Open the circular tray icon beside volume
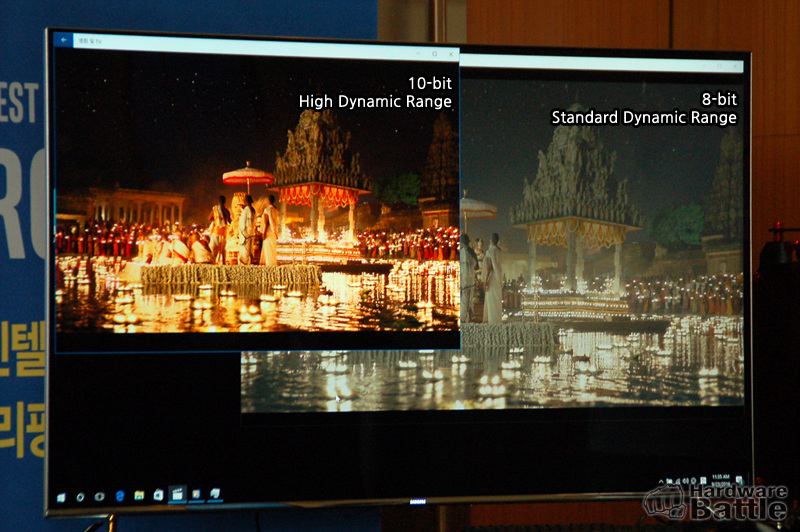Screen dimensions: 800x532 [693, 481]
